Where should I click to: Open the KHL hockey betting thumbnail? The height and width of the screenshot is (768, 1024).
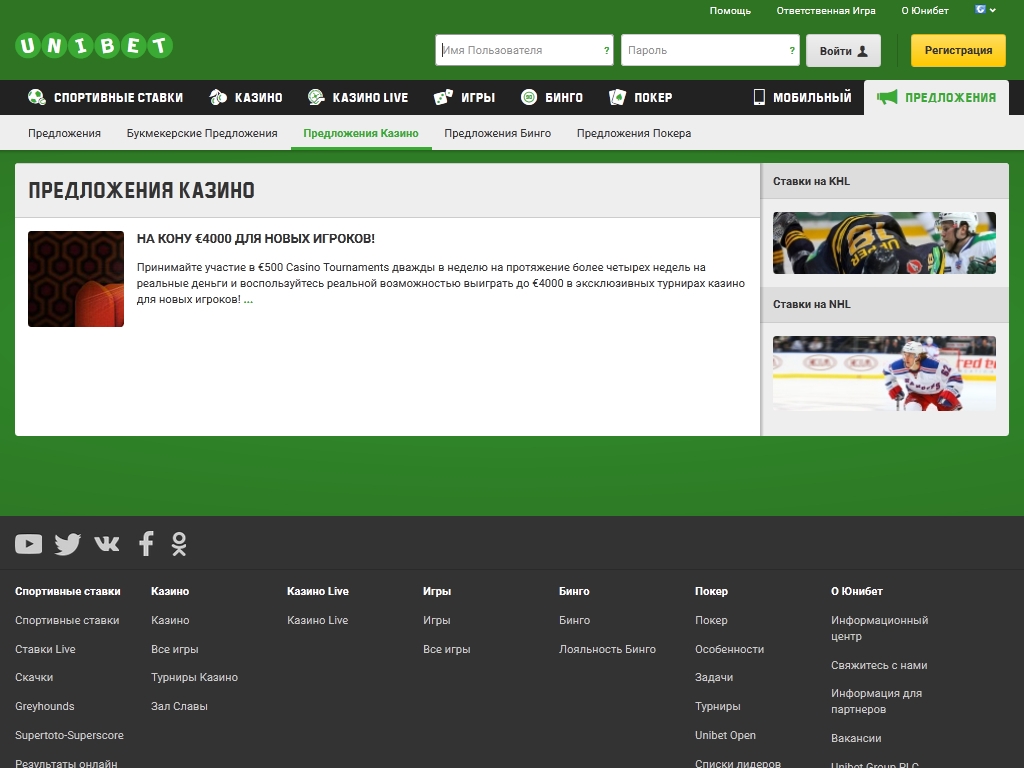[x=884, y=243]
